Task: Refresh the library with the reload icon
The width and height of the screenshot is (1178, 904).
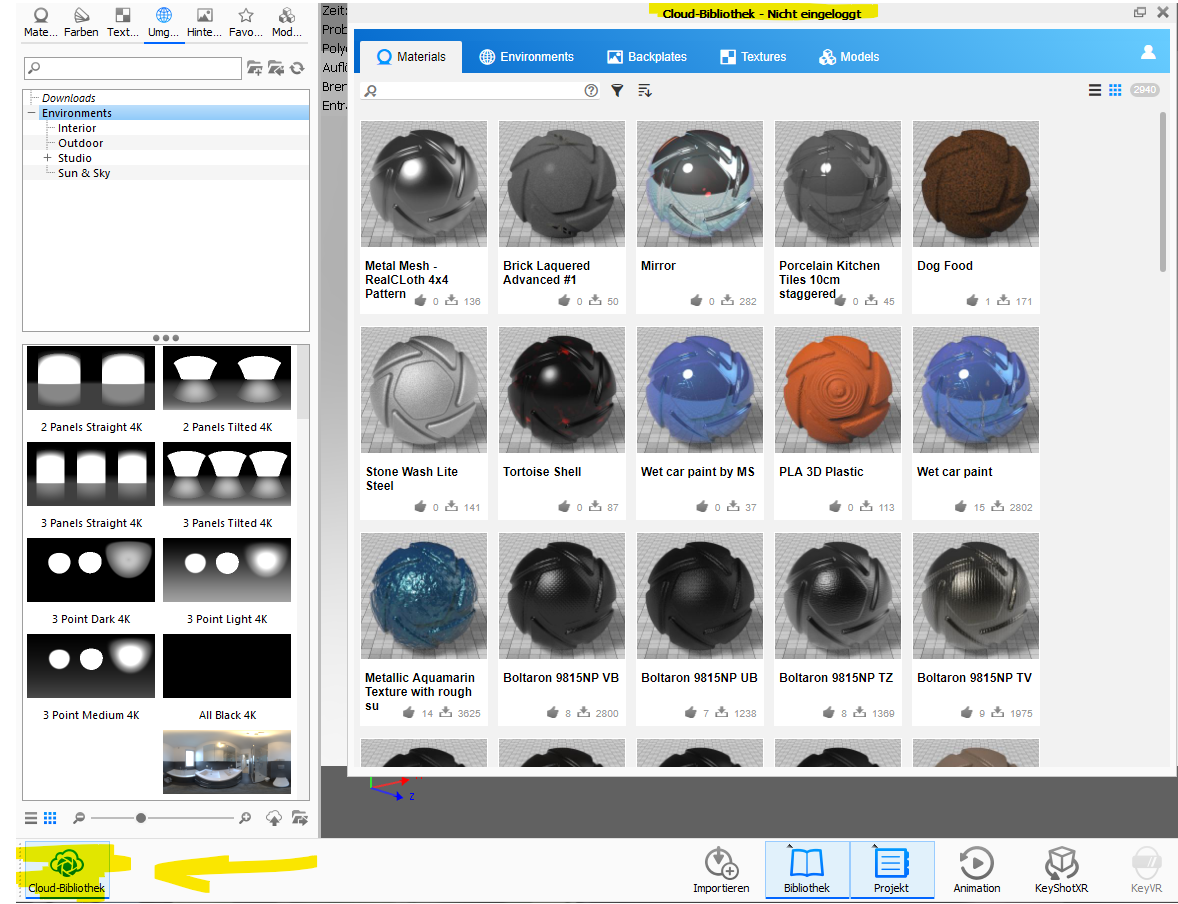Action: pos(298,68)
